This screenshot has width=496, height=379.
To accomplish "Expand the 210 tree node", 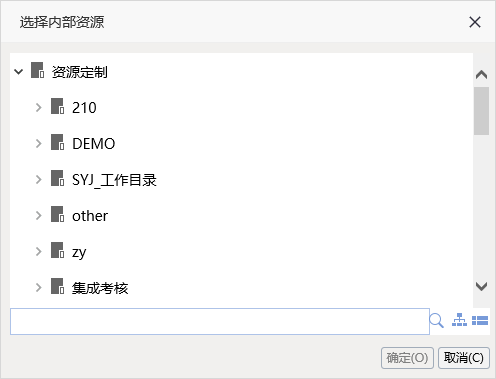I will coord(39,107).
